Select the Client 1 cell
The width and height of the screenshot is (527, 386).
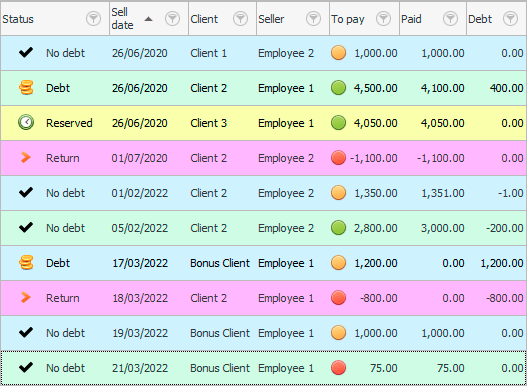point(222,53)
